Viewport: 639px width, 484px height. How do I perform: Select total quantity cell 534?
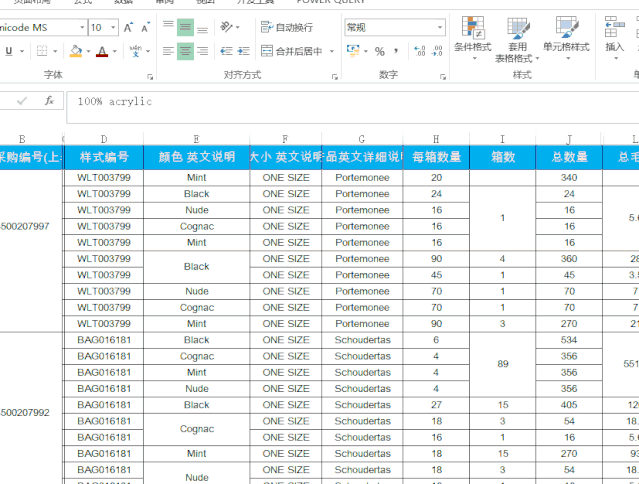(569, 340)
